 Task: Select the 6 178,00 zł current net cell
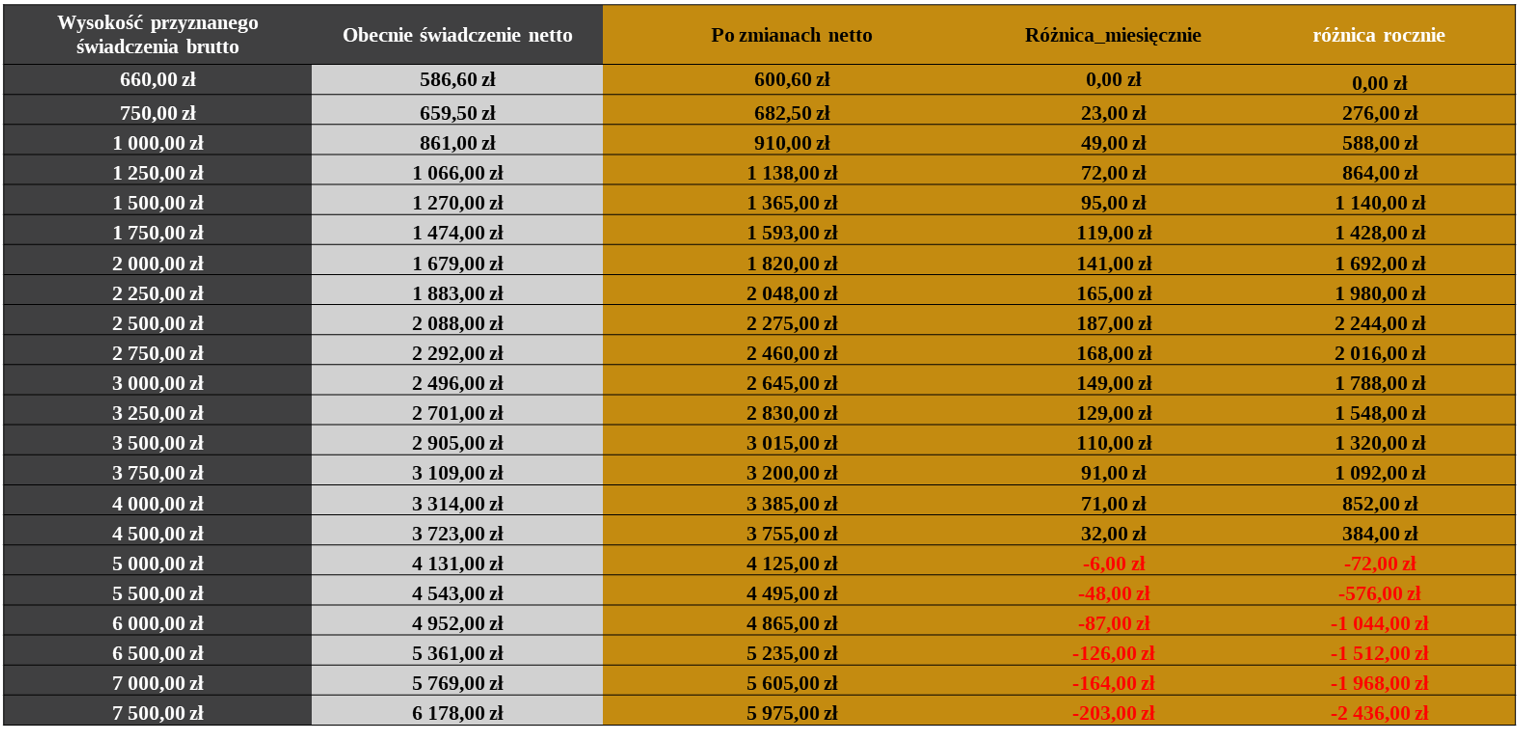pos(457,713)
